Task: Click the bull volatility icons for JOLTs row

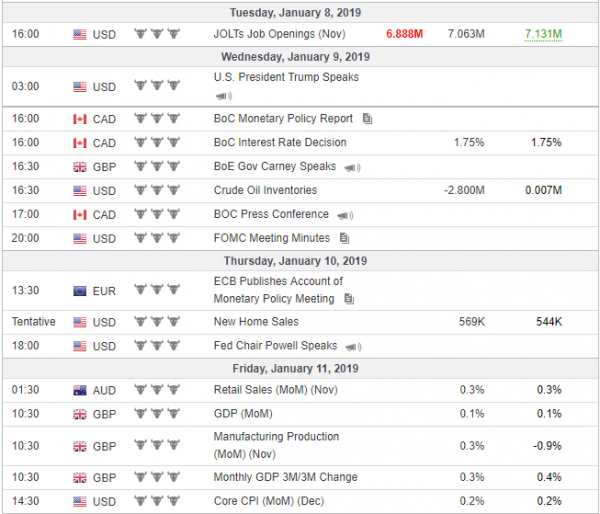Action: 157,34
